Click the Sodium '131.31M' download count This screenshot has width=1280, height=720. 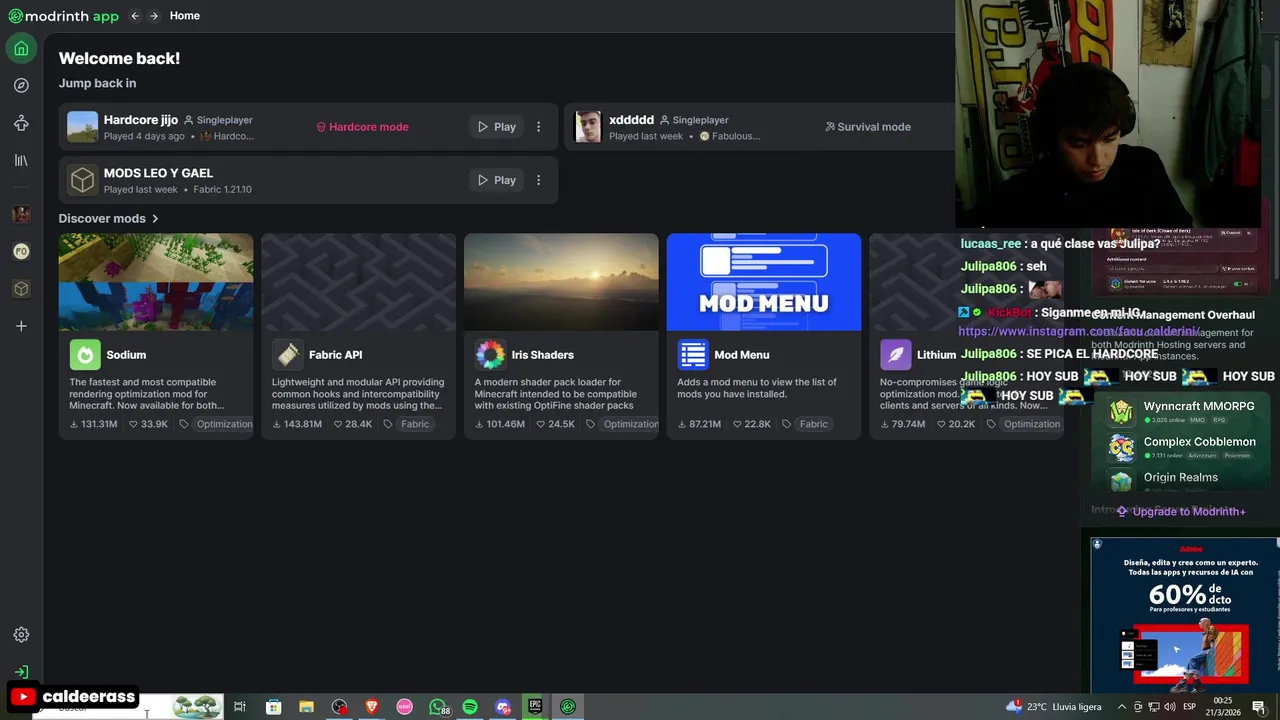(94, 424)
